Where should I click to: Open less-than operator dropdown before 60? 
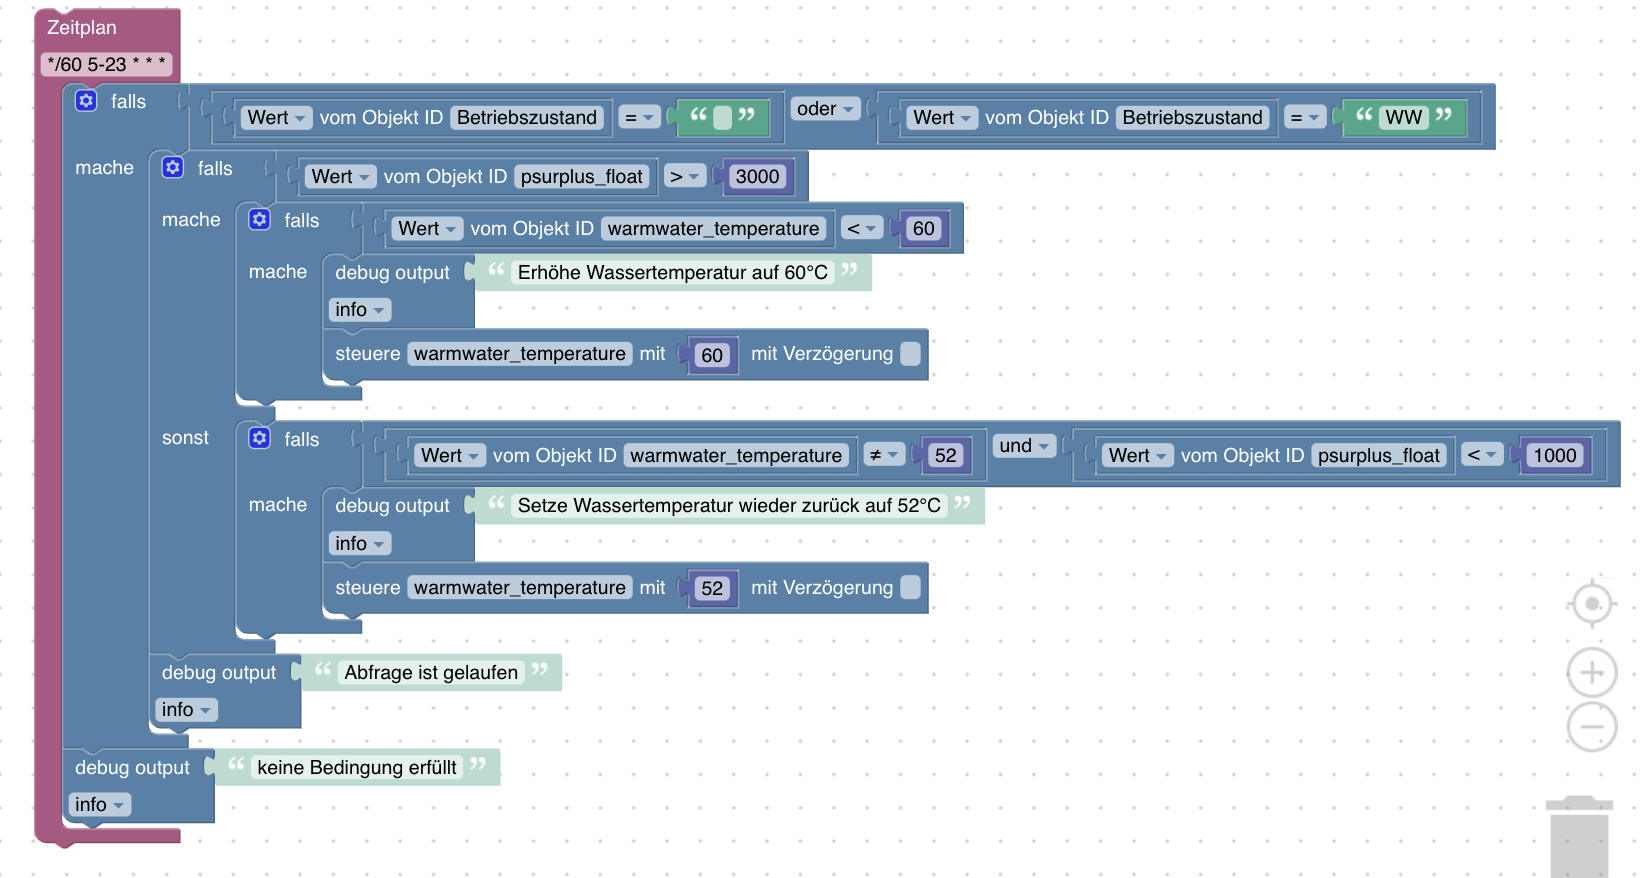pyautogui.click(x=862, y=229)
